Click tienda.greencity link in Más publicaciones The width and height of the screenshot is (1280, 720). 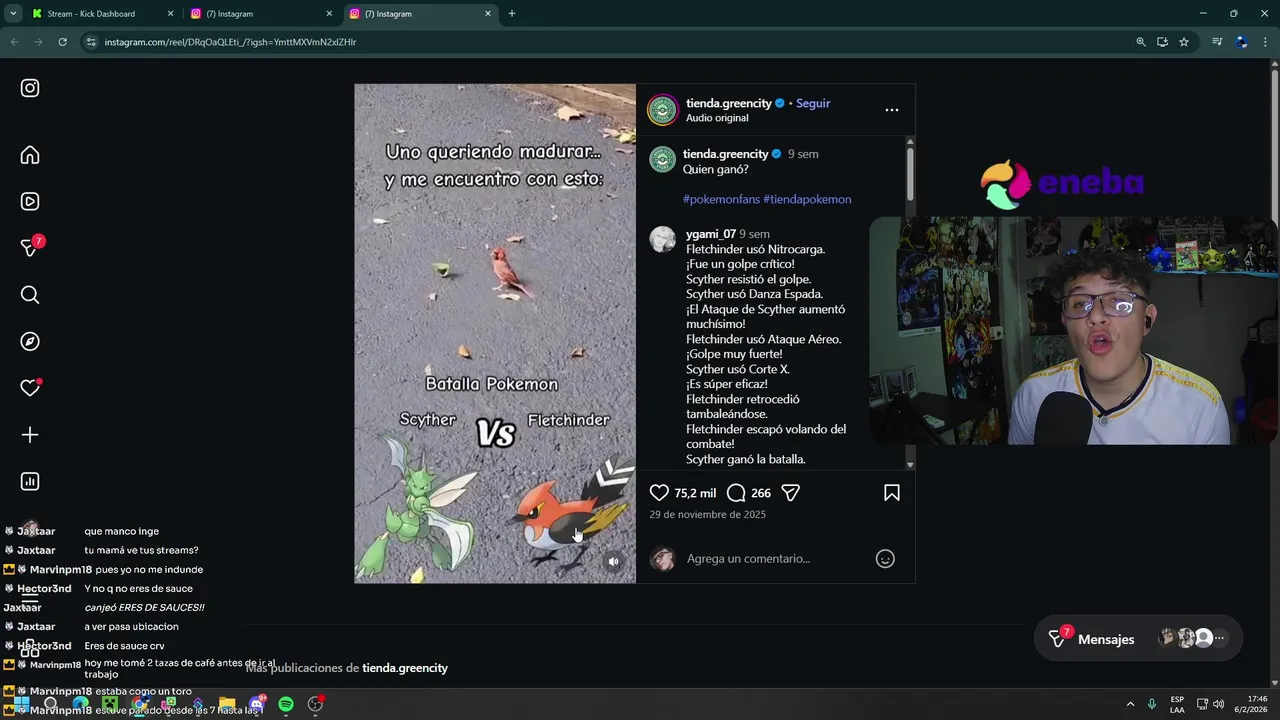[x=405, y=668]
